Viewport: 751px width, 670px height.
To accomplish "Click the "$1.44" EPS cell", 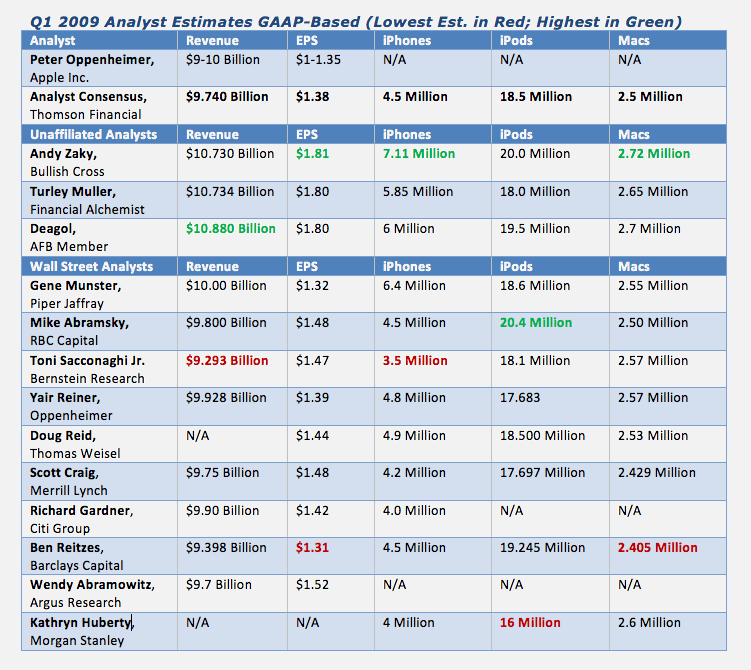I will click(312, 436).
